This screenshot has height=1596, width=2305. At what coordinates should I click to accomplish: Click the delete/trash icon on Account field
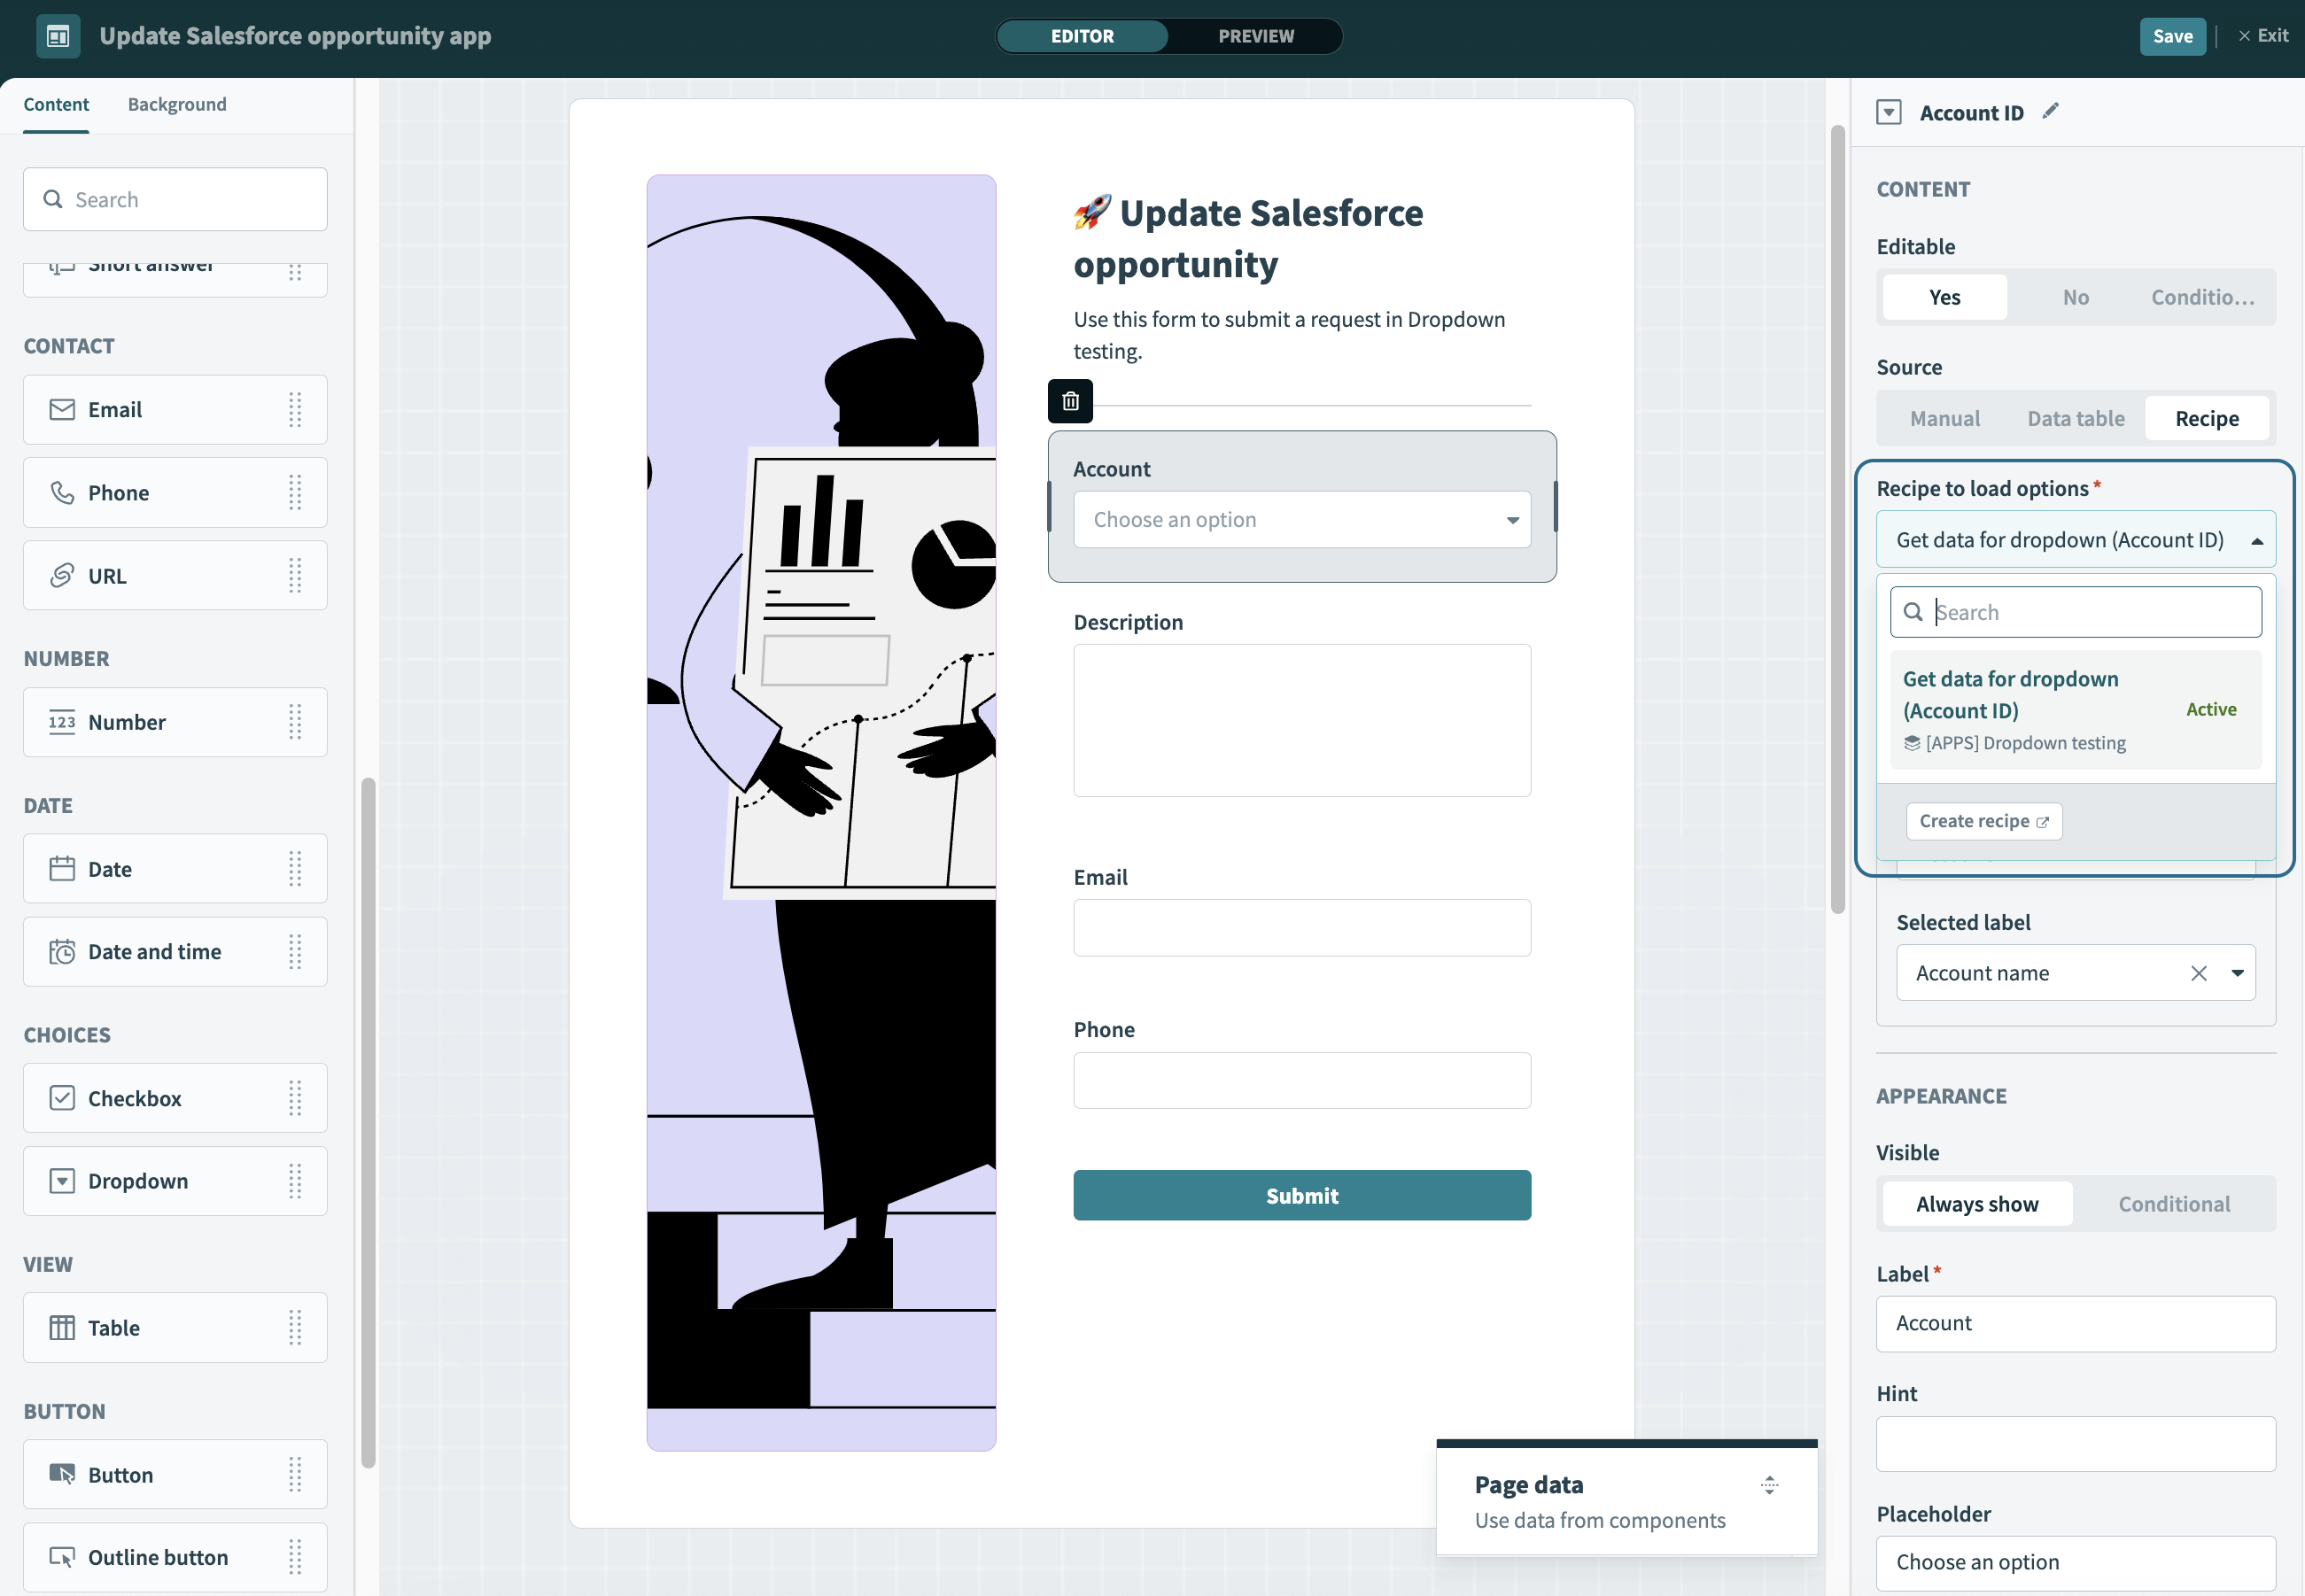click(1070, 399)
